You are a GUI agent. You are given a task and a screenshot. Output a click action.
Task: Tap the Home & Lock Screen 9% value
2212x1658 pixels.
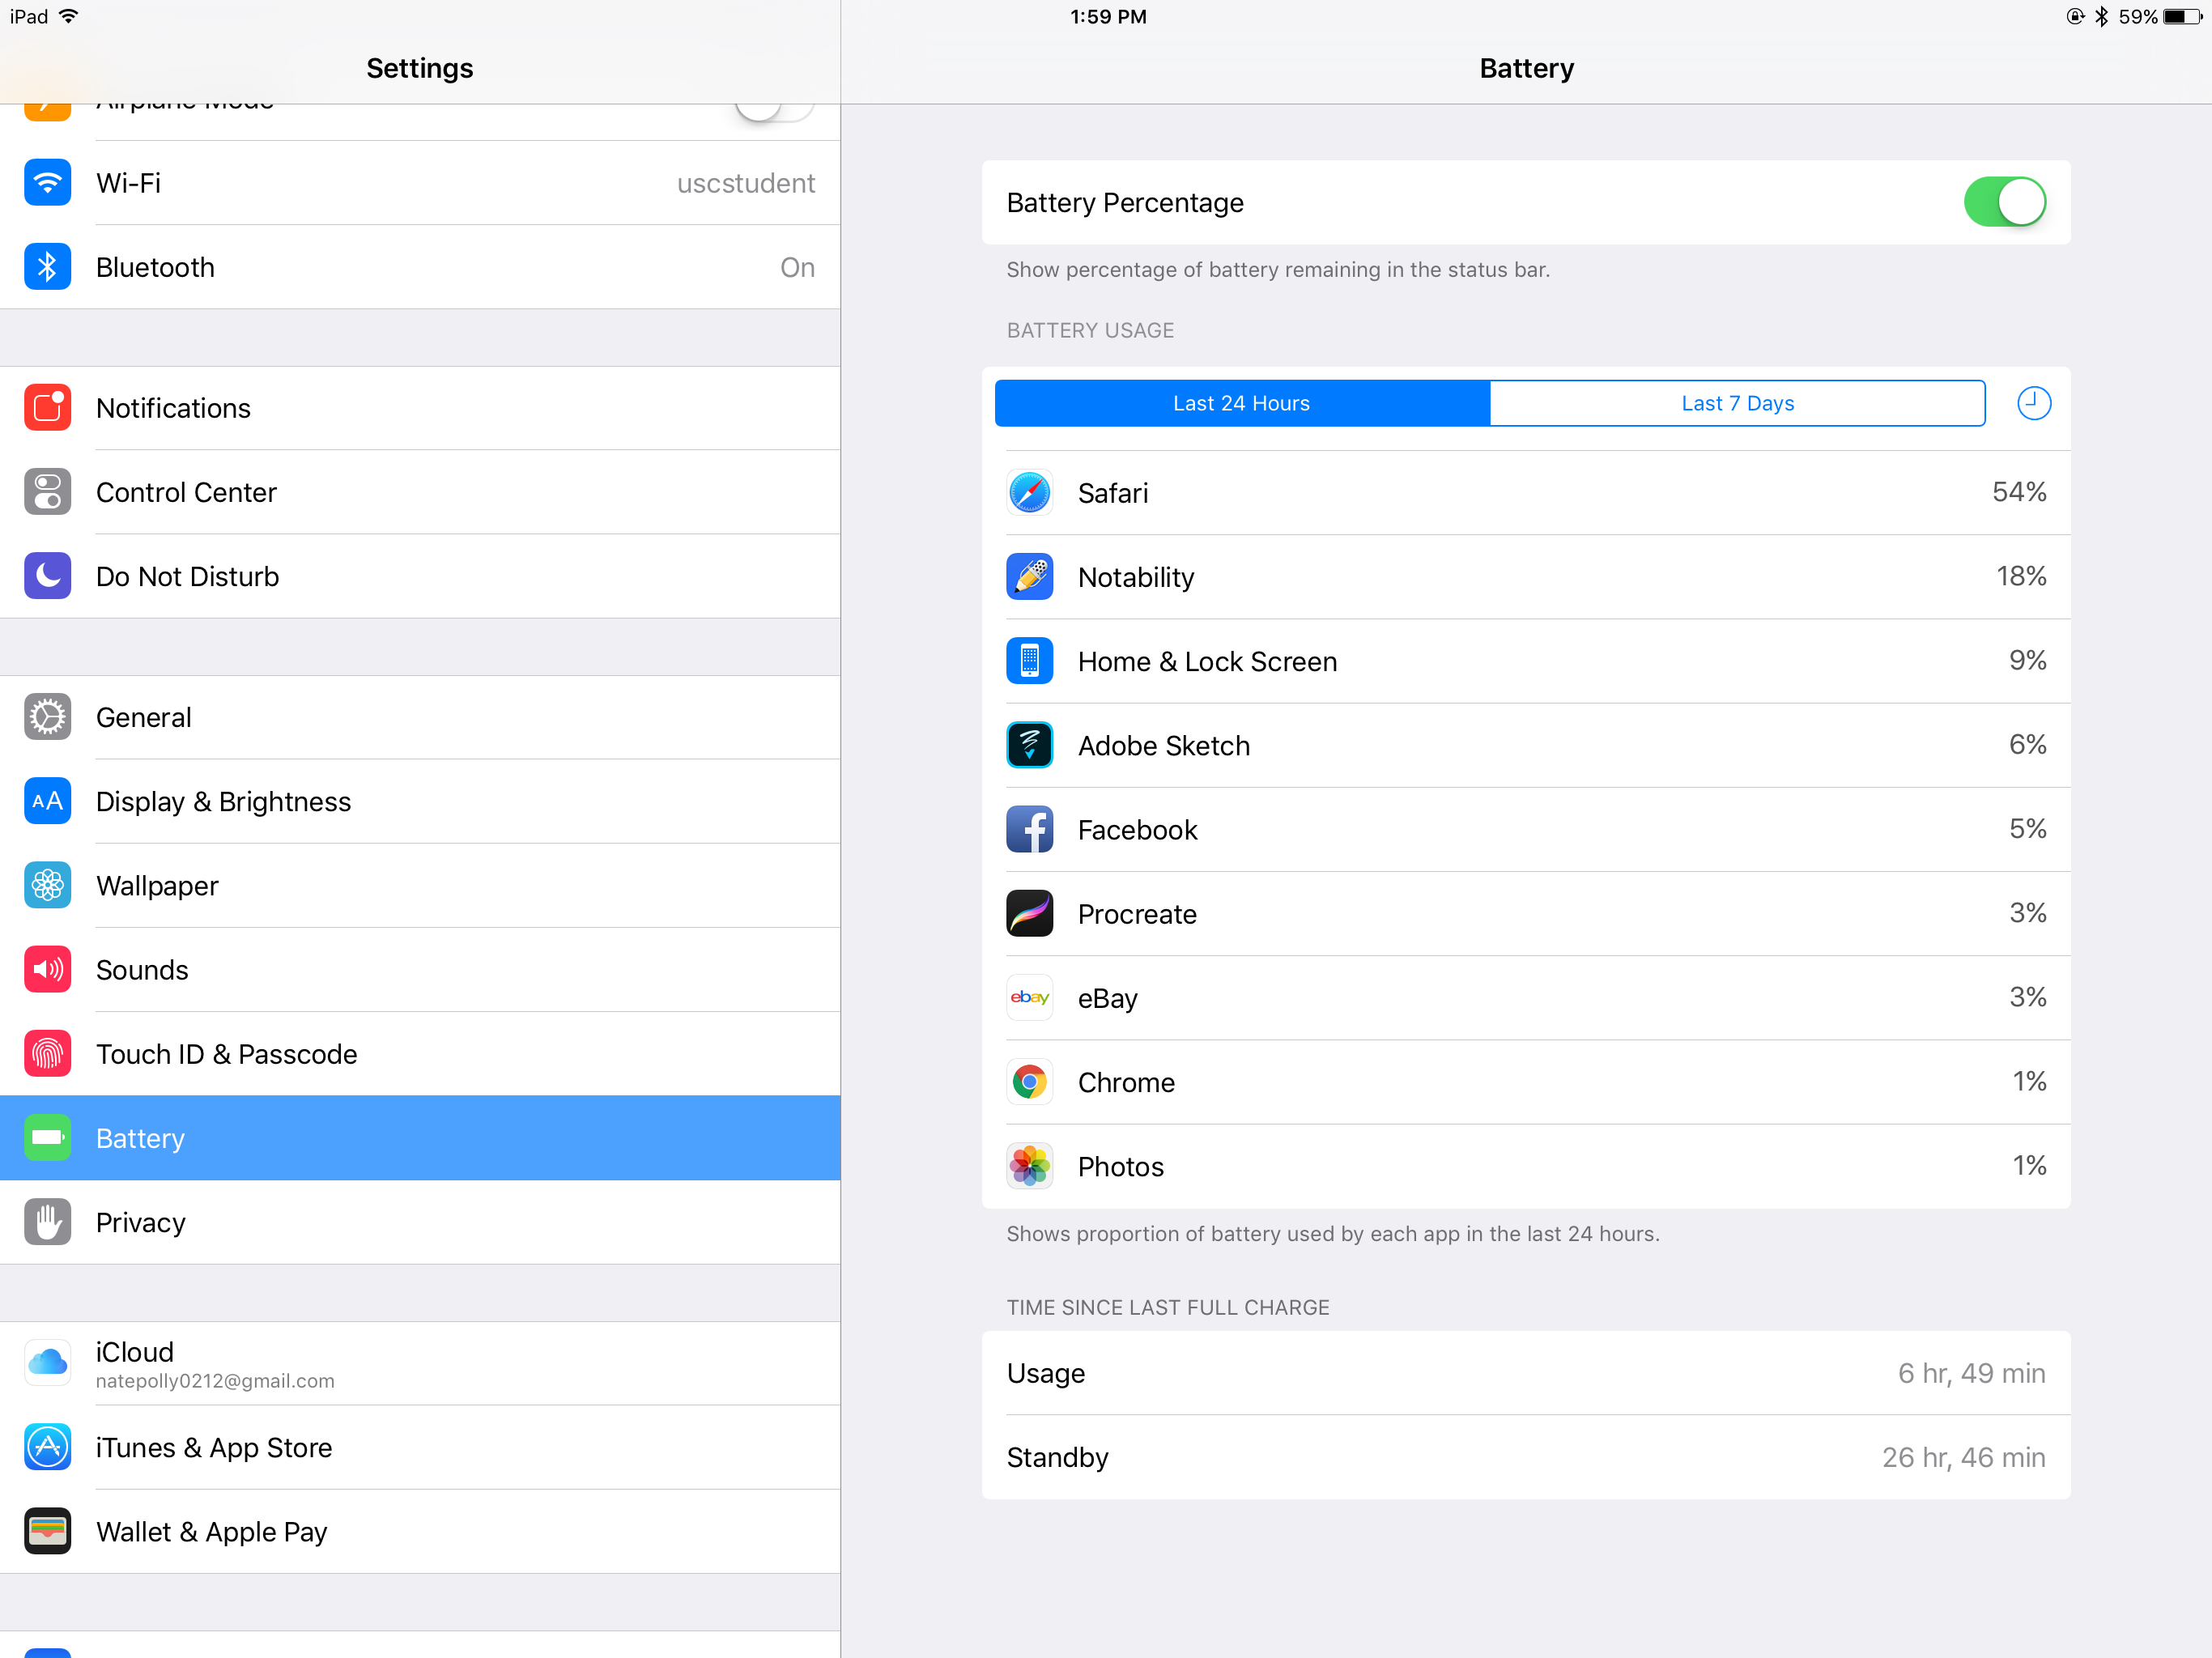[x=2027, y=660]
